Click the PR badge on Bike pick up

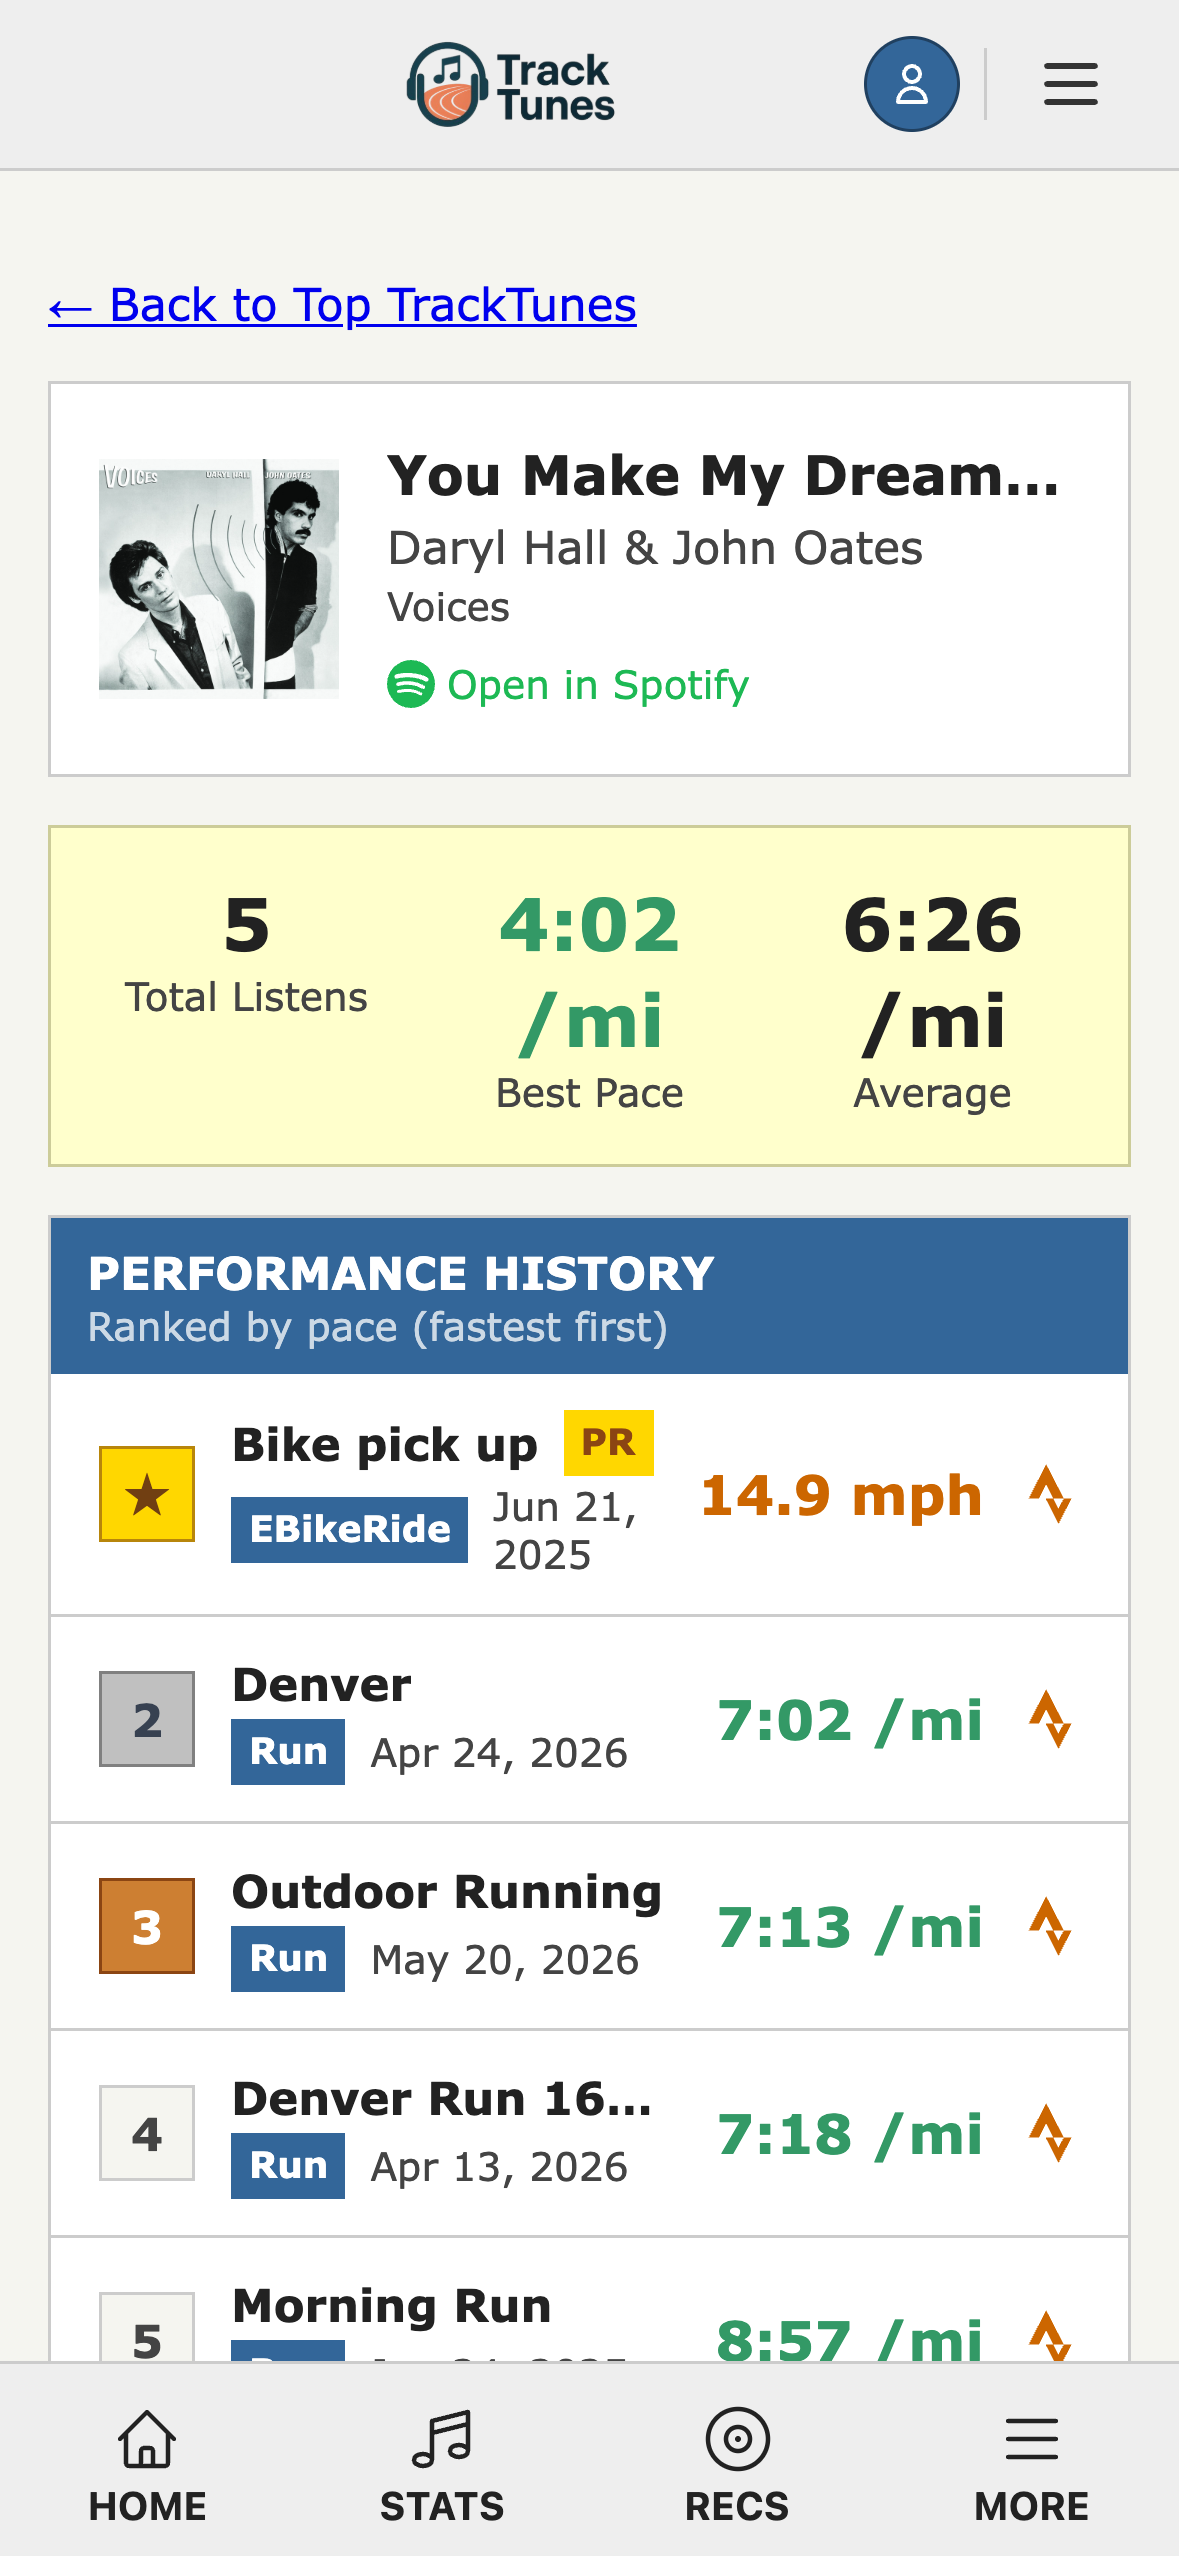[x=609, y=1443]
